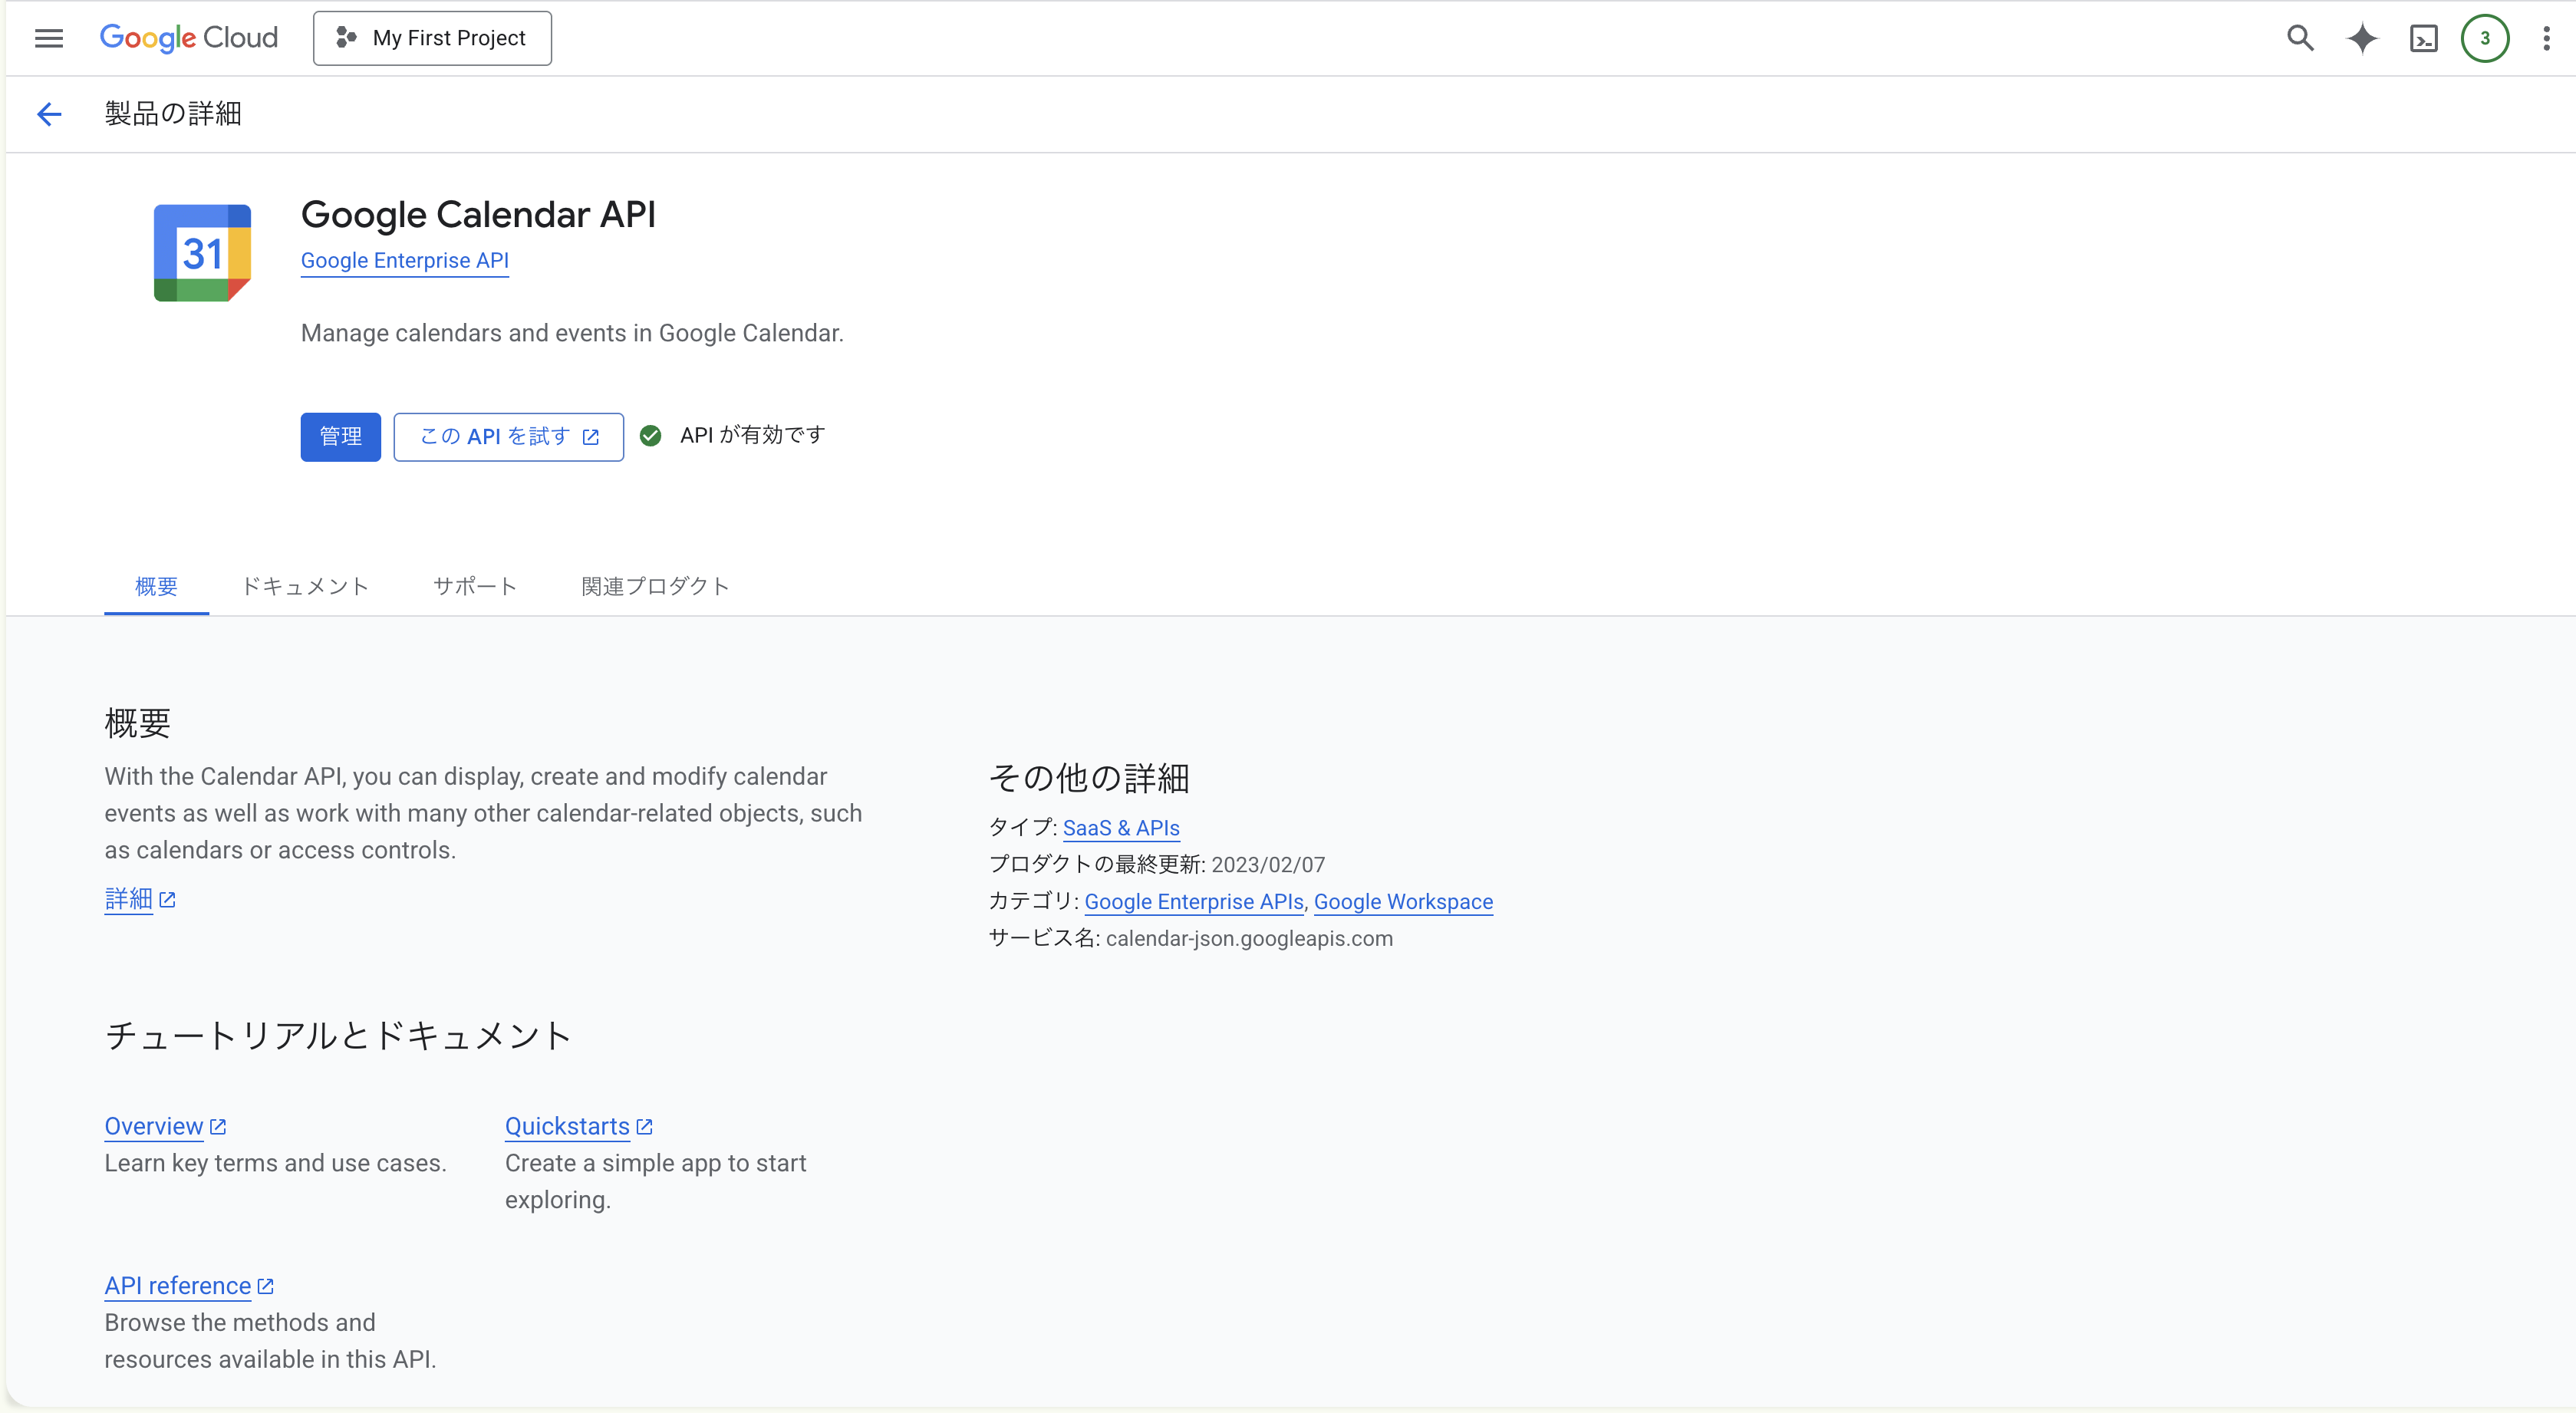The width and height of the screenshot is (2576, 1413).
Task: Click the Google Cloud logo
Action: tap(189, 38)
